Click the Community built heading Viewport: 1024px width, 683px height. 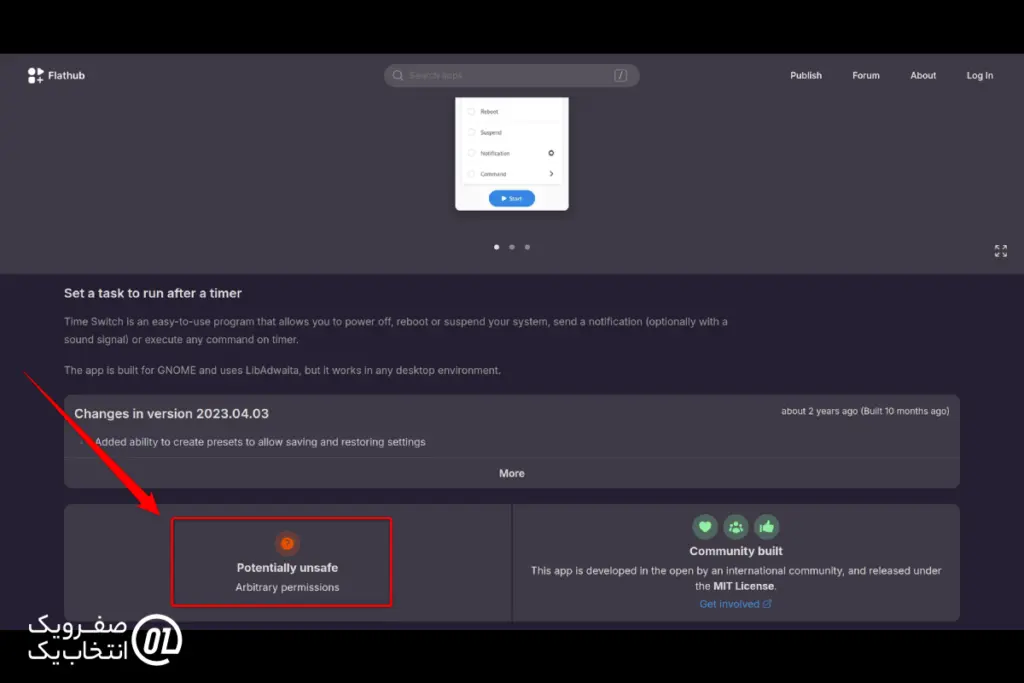[x=736, y=551]
